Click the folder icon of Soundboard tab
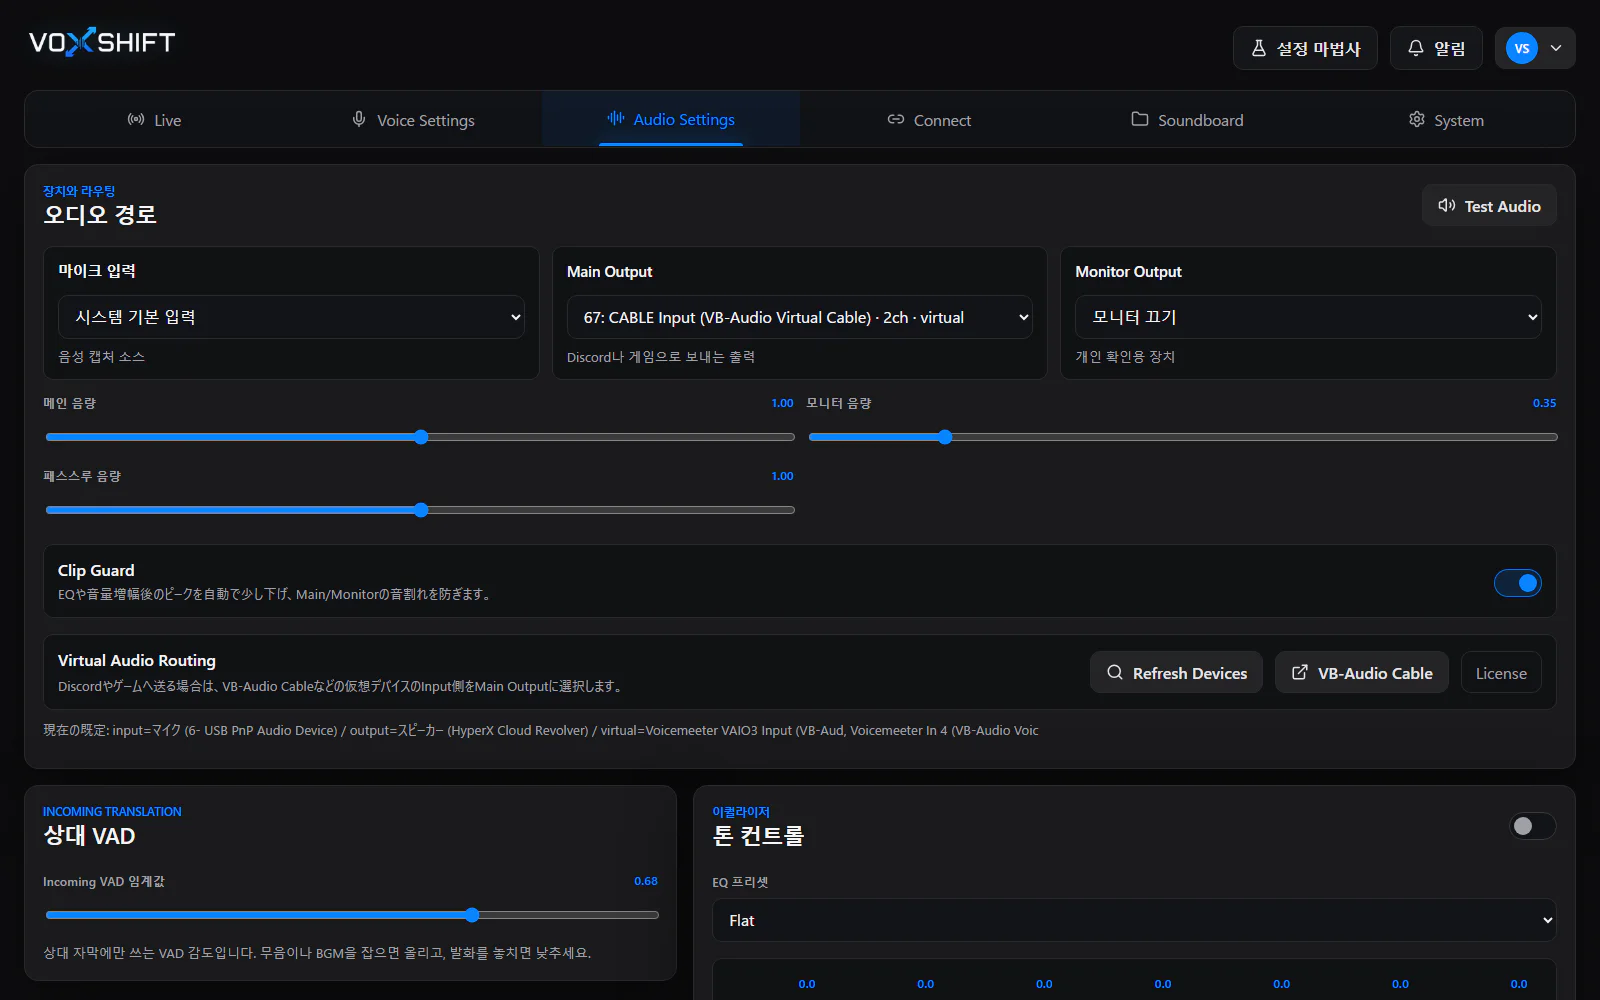 pyautogui.click(x=1140, y=119)
